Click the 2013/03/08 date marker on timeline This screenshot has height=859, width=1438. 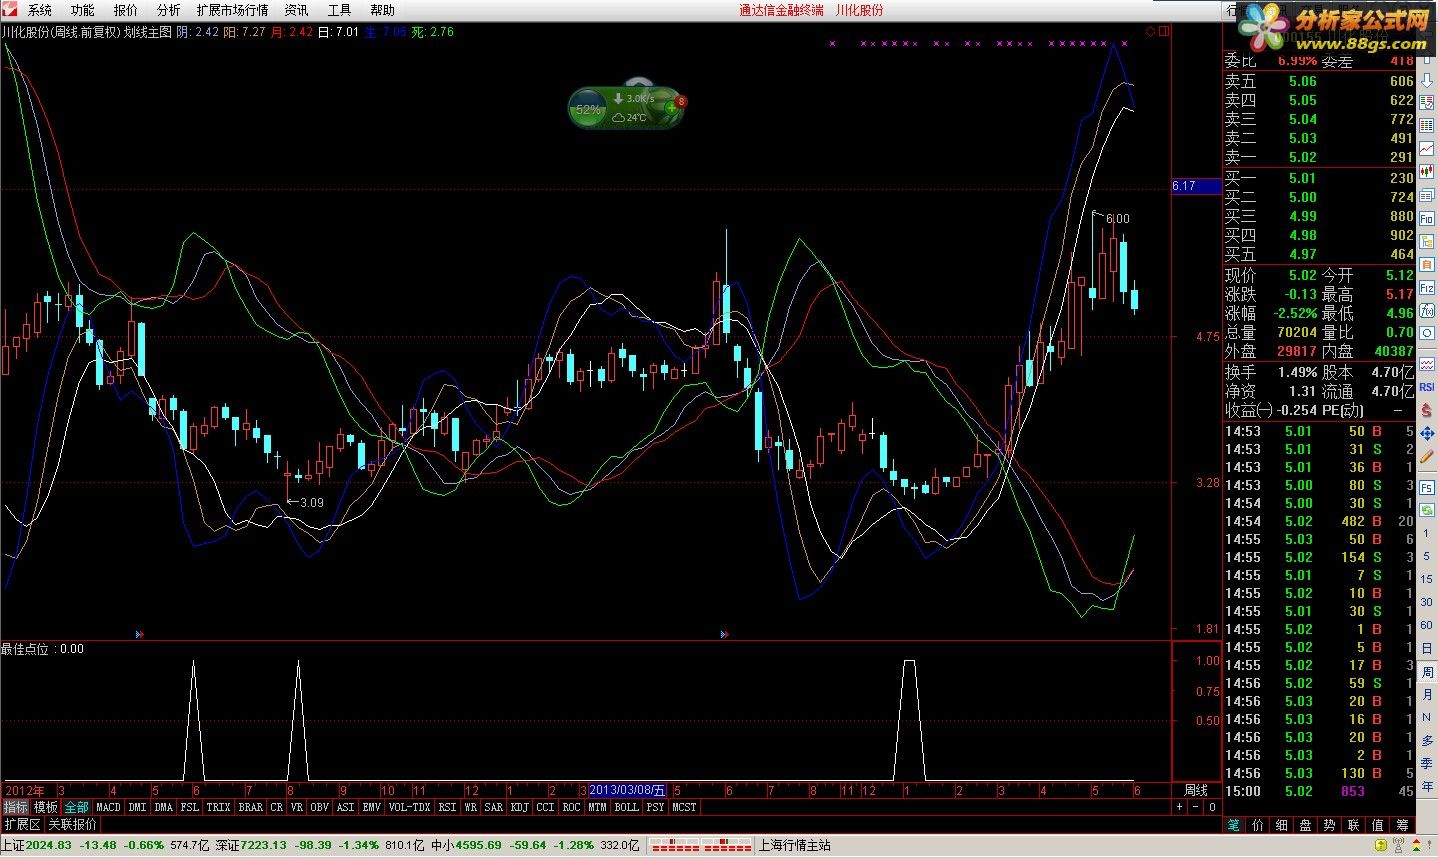[x=627, y=790]
